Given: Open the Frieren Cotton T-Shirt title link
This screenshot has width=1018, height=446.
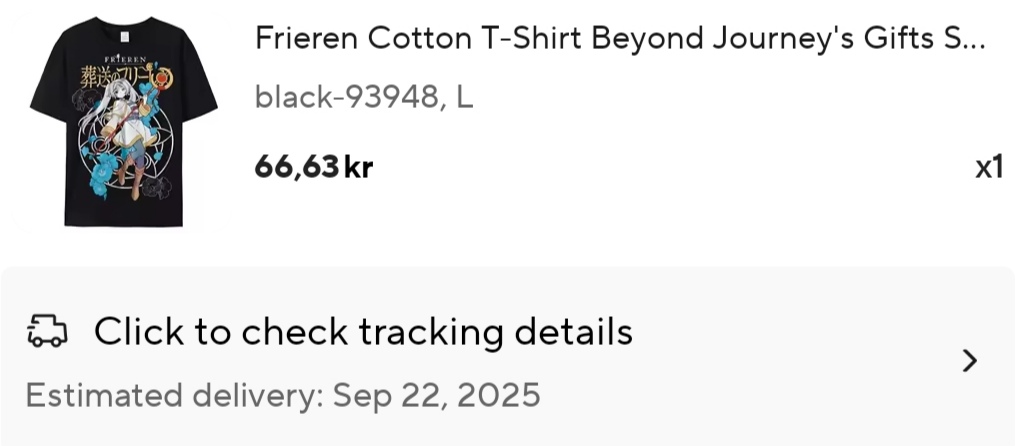Looking at the screenshot, I should (x=620, y=38).
